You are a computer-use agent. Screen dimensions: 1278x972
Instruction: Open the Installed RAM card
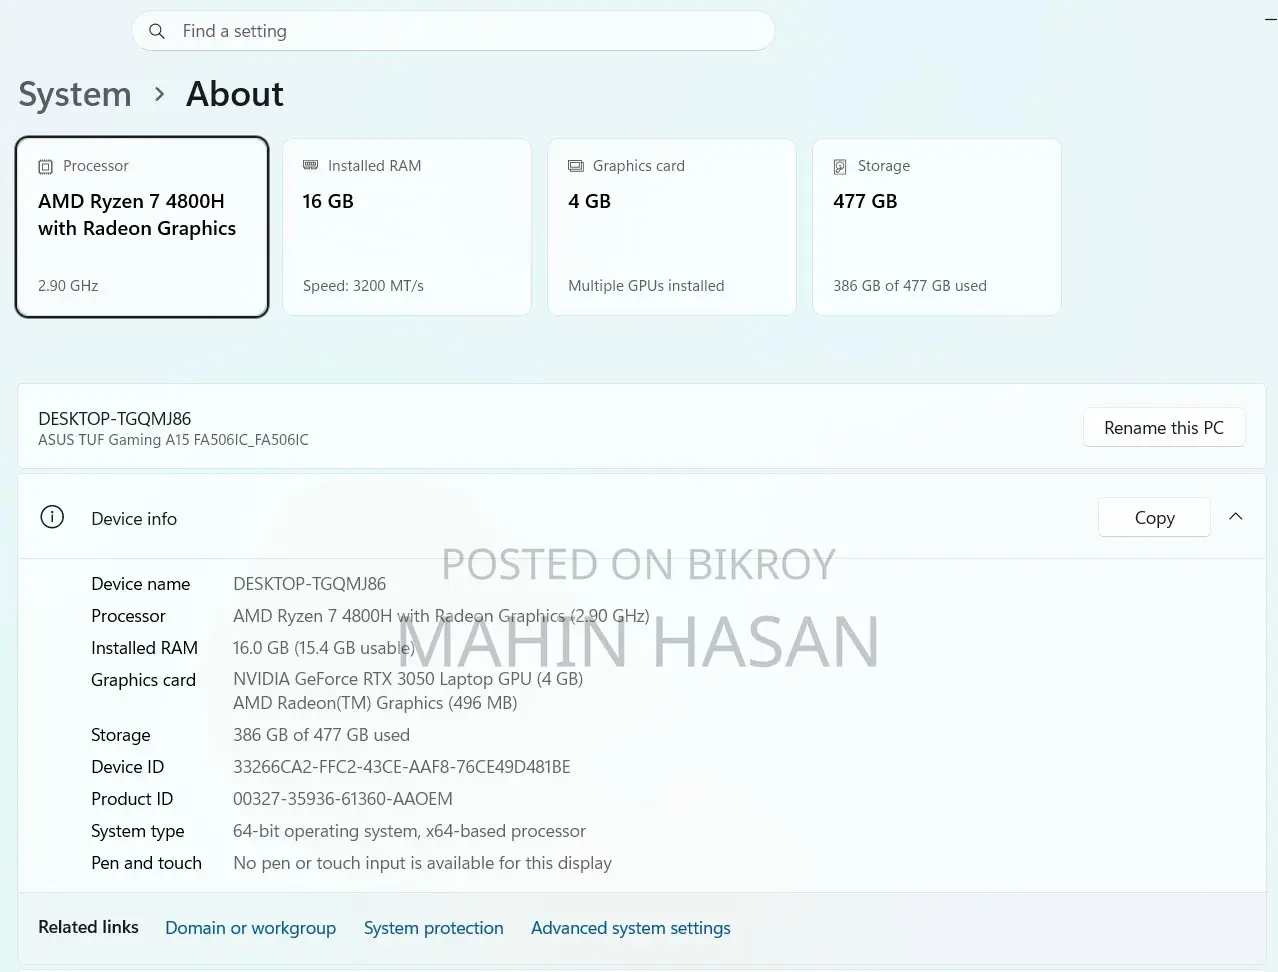(407, 227)
